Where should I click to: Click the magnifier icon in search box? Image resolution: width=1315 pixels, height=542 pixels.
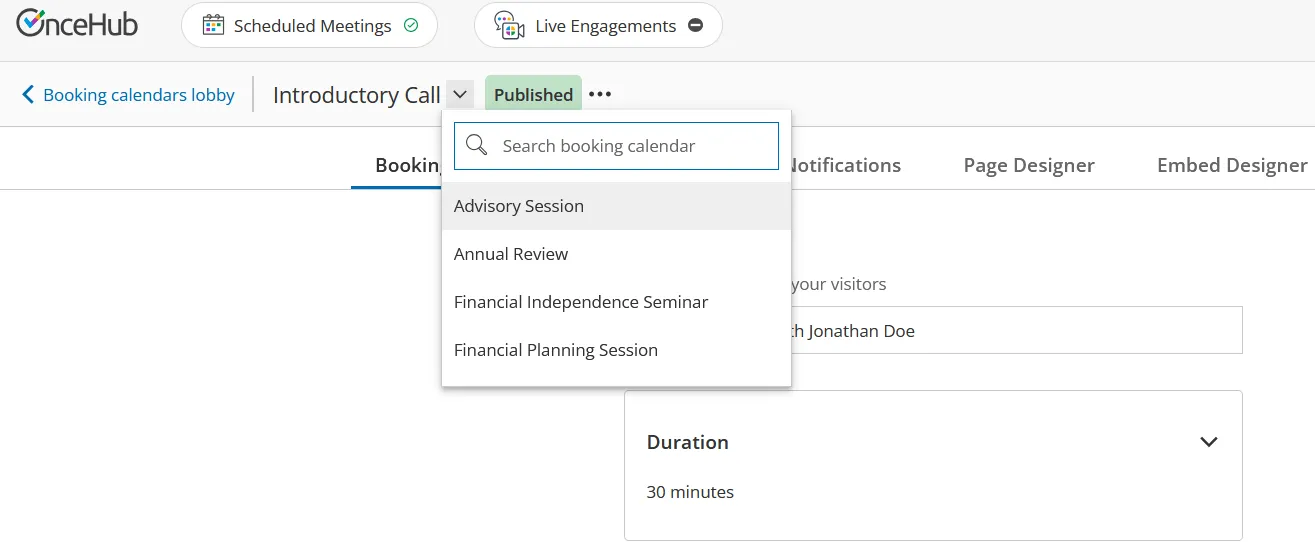[x=477, y=146]
